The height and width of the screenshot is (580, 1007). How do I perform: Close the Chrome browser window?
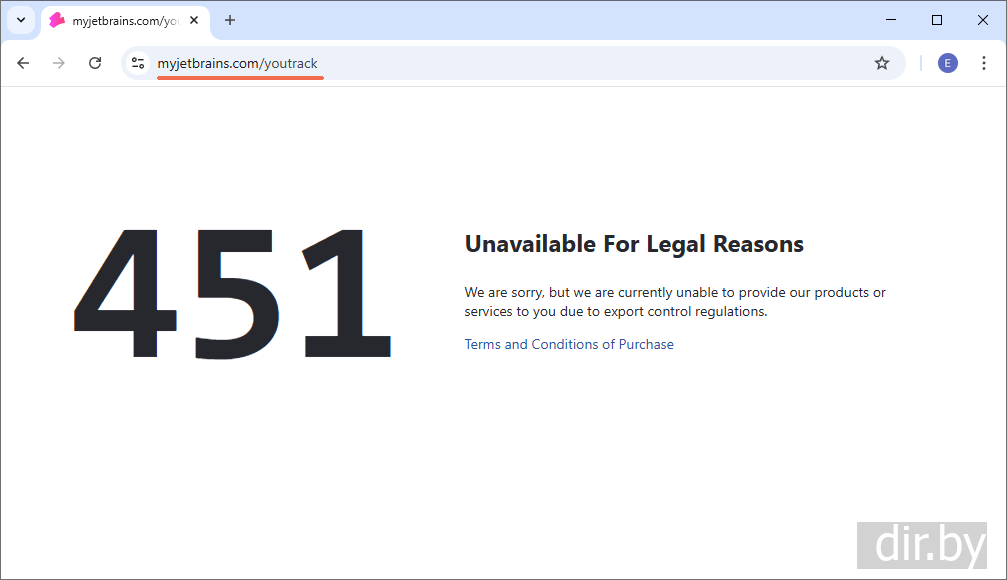click(x=982, y=20)
